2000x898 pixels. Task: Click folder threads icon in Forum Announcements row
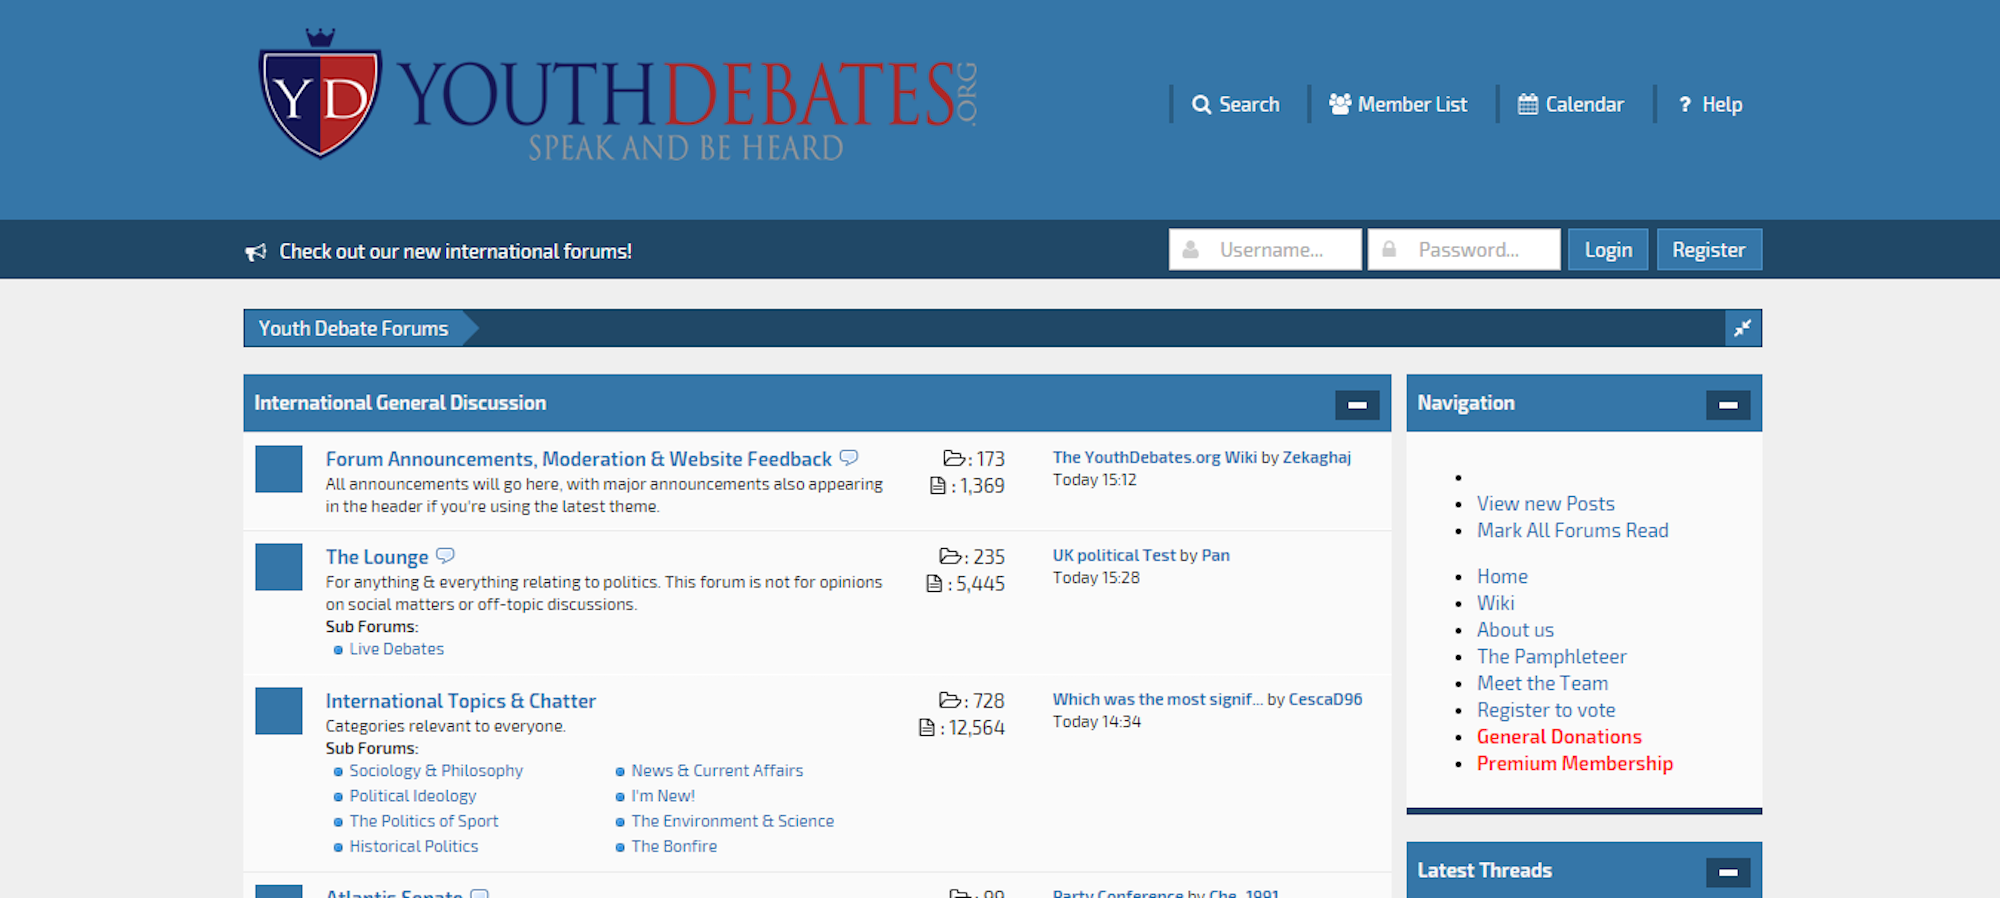point(954,458)
